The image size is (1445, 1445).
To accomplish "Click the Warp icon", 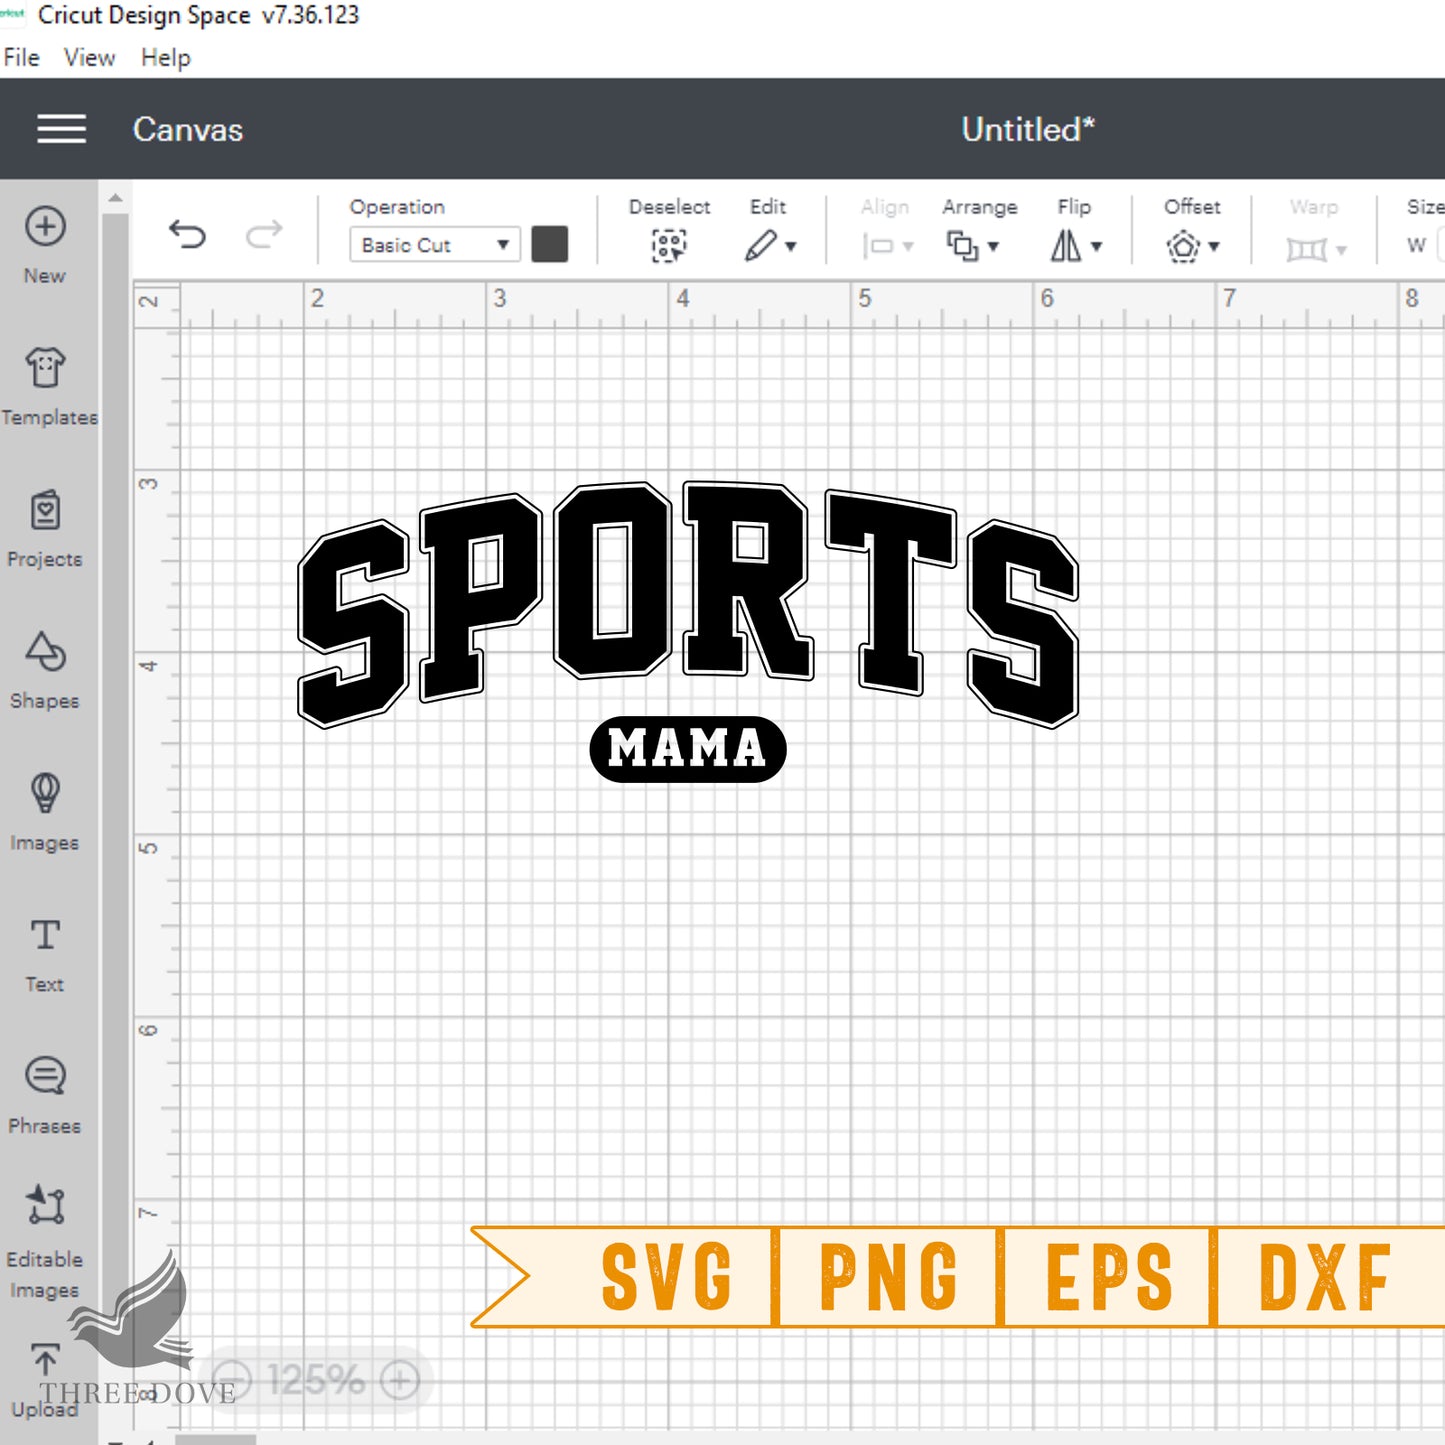I will tap(1306, 248).
